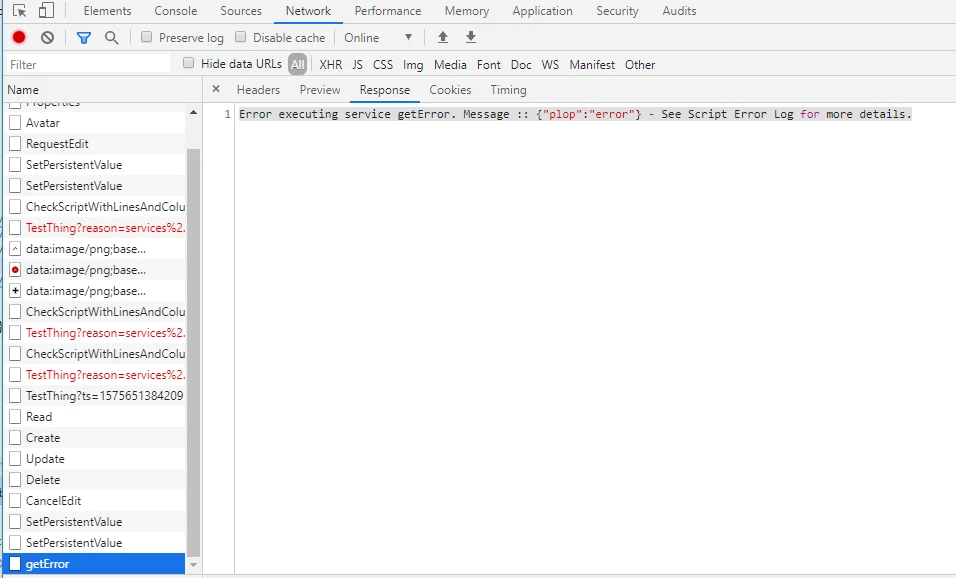
Task: Enable the Disable cache checkbox
Action: pyautogui.click(x=240, y=37)
